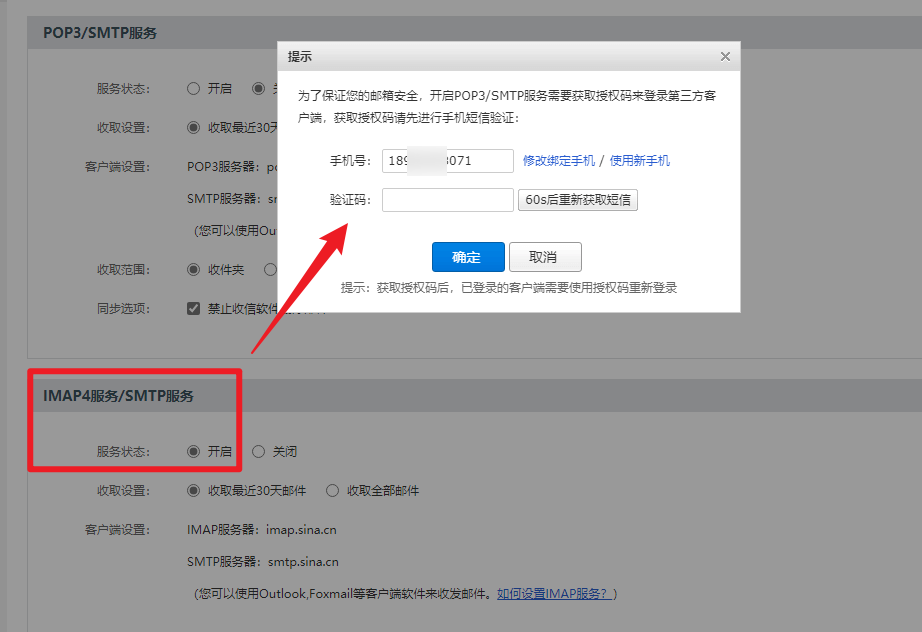Disable IMAP4 service with 关闭 radio

tap(259, 452)
